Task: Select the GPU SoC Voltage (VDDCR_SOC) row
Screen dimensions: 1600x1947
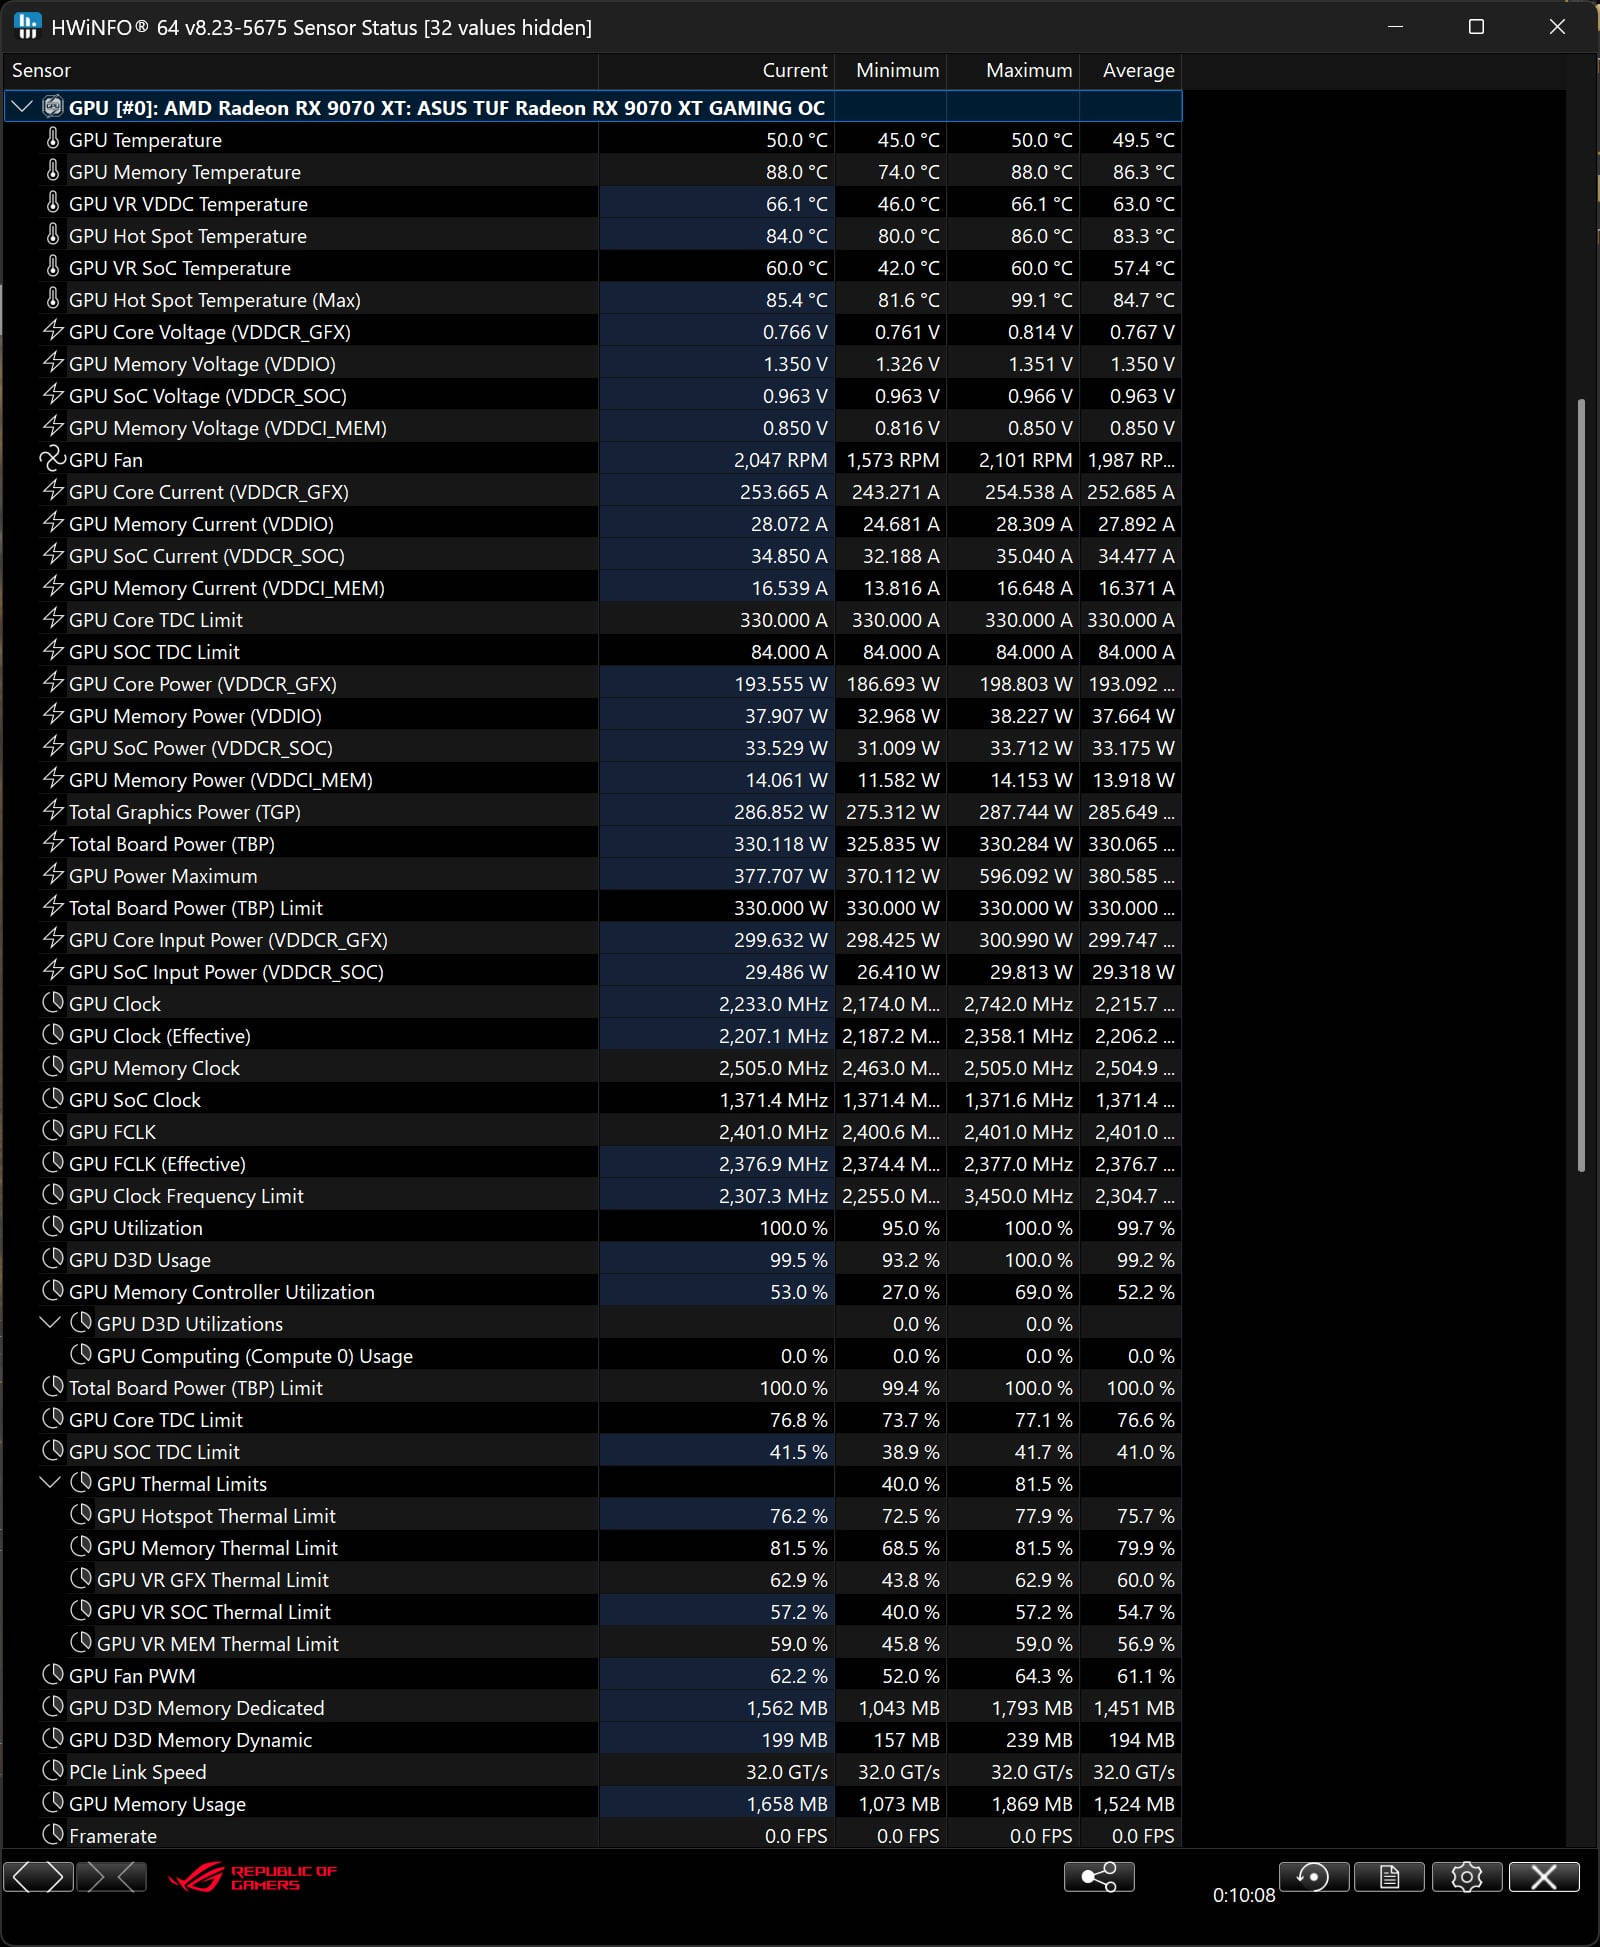Action: (x=591, y=395)
